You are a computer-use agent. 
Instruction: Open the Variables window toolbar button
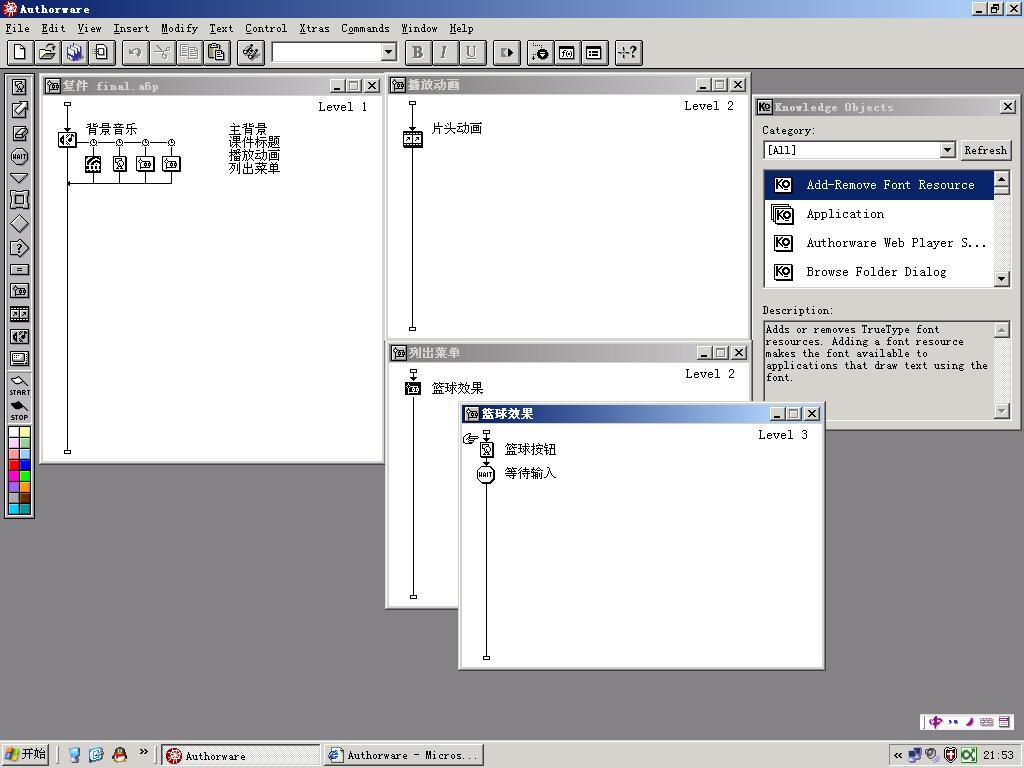click(x=594, y=52)
